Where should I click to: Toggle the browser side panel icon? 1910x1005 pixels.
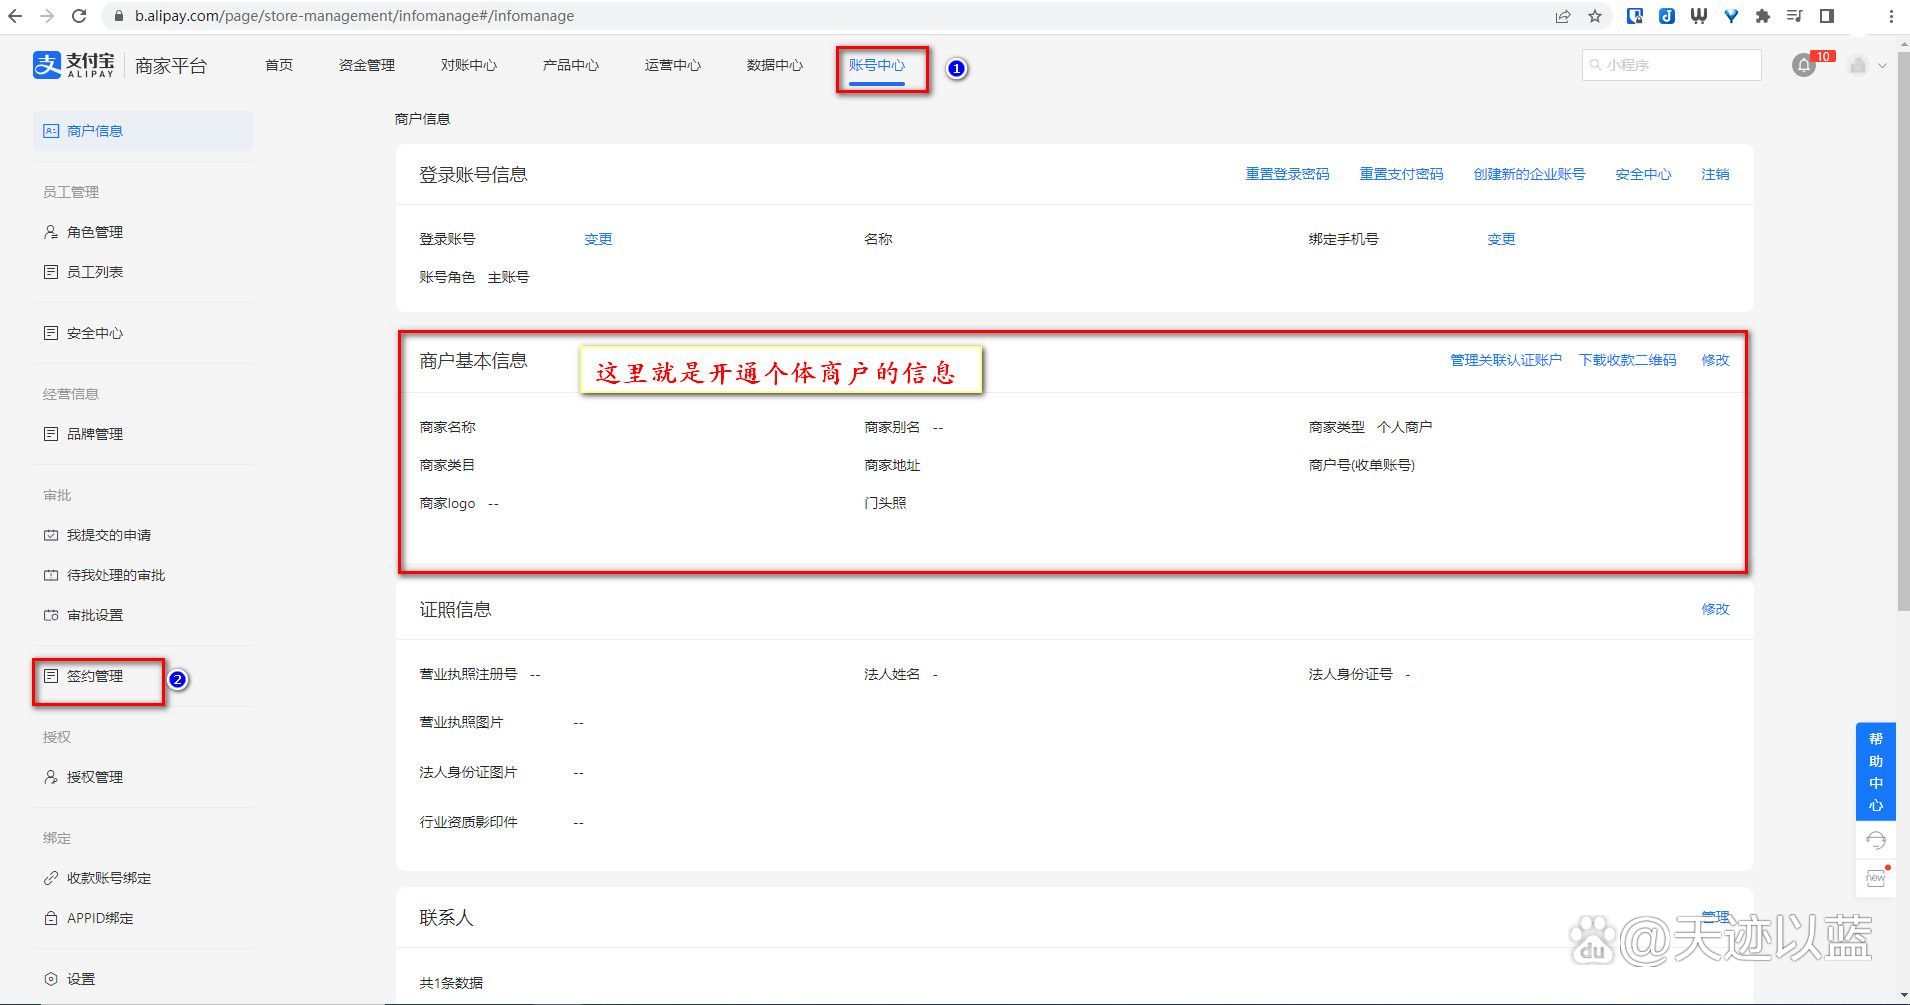[1827, 16]
